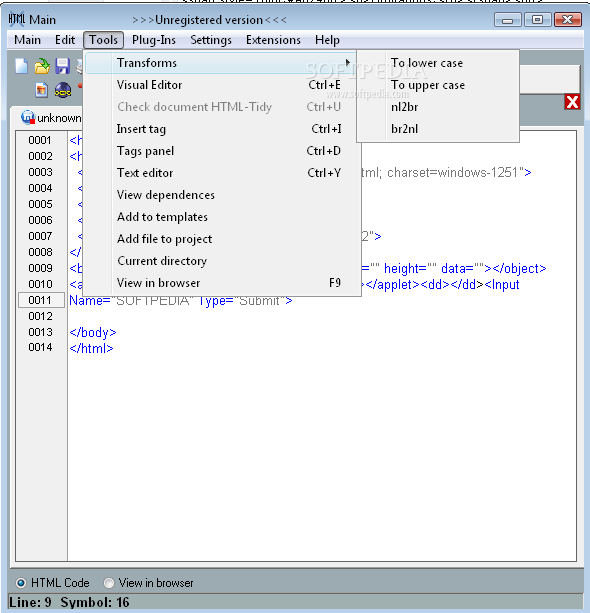
Task: Select View in browser F9 entry
Action: coord(221,283)
